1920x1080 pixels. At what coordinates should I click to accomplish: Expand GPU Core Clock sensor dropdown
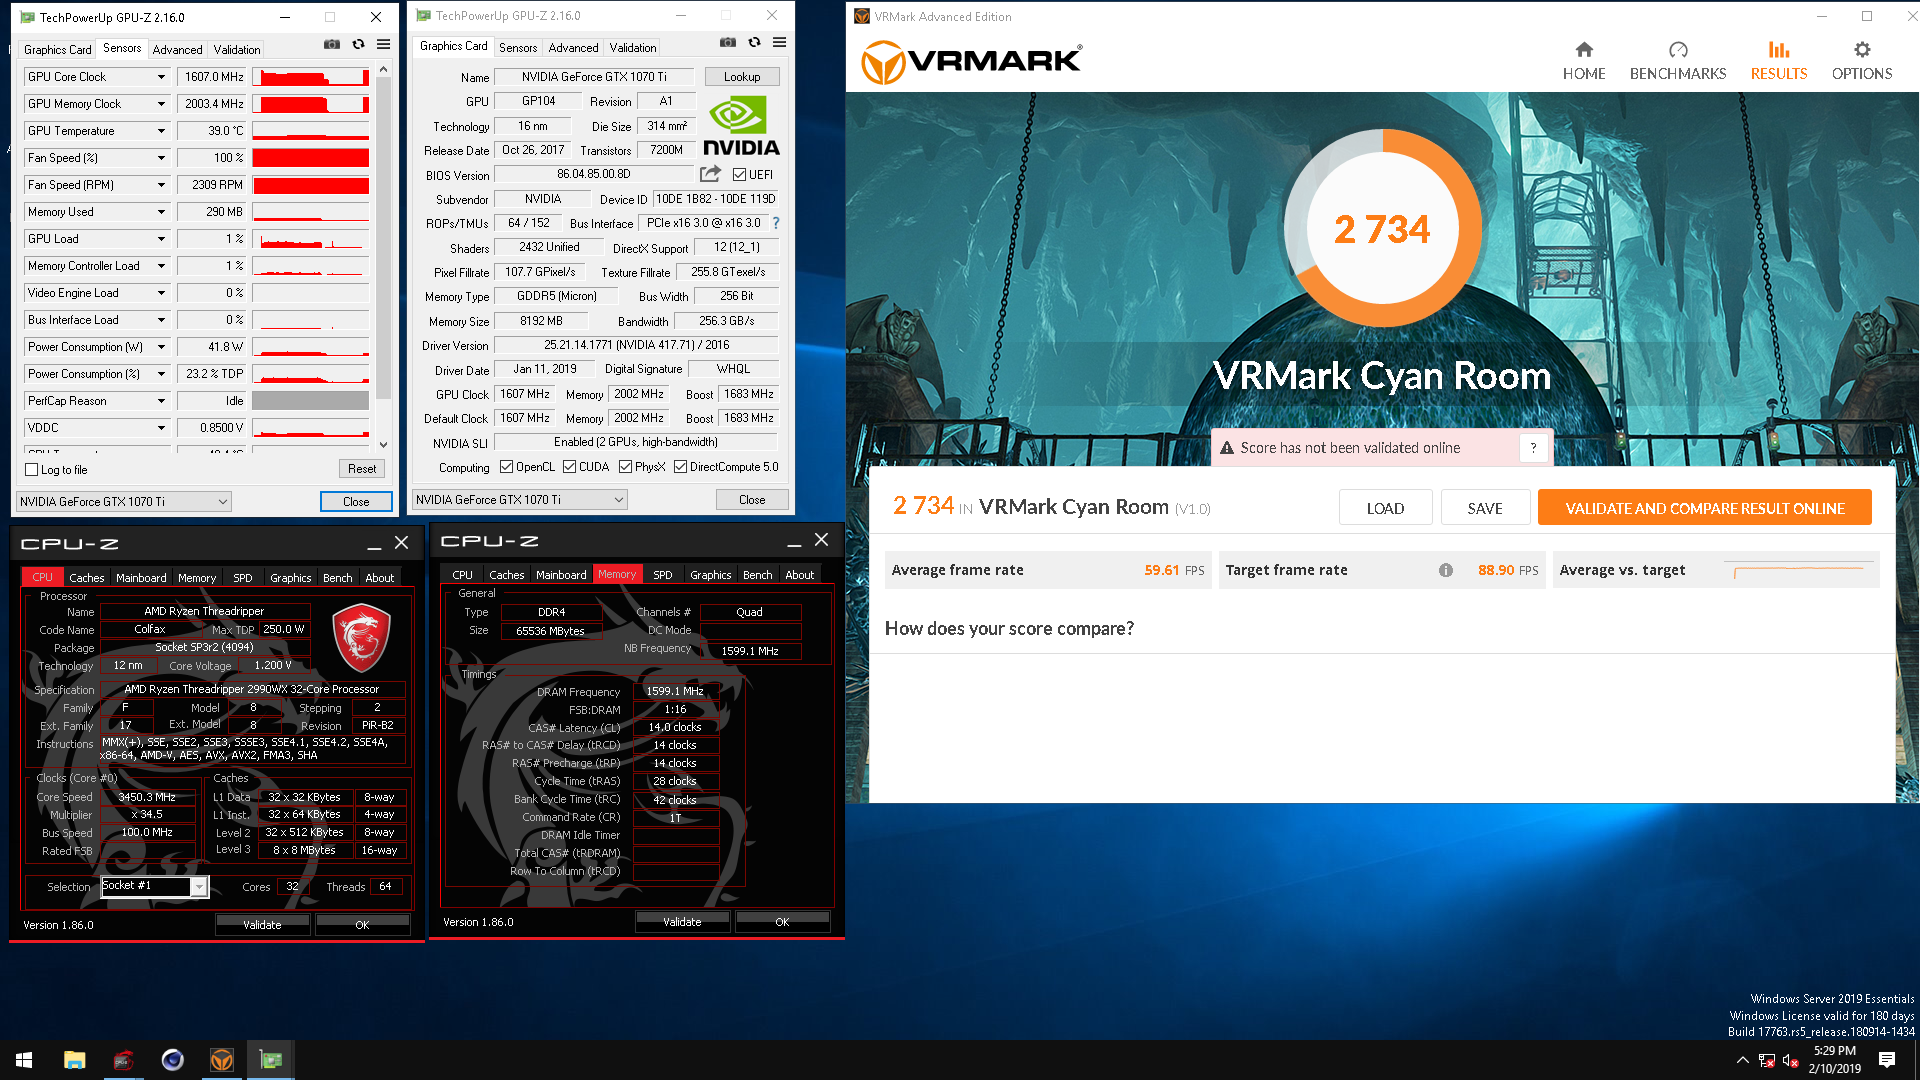161,77
